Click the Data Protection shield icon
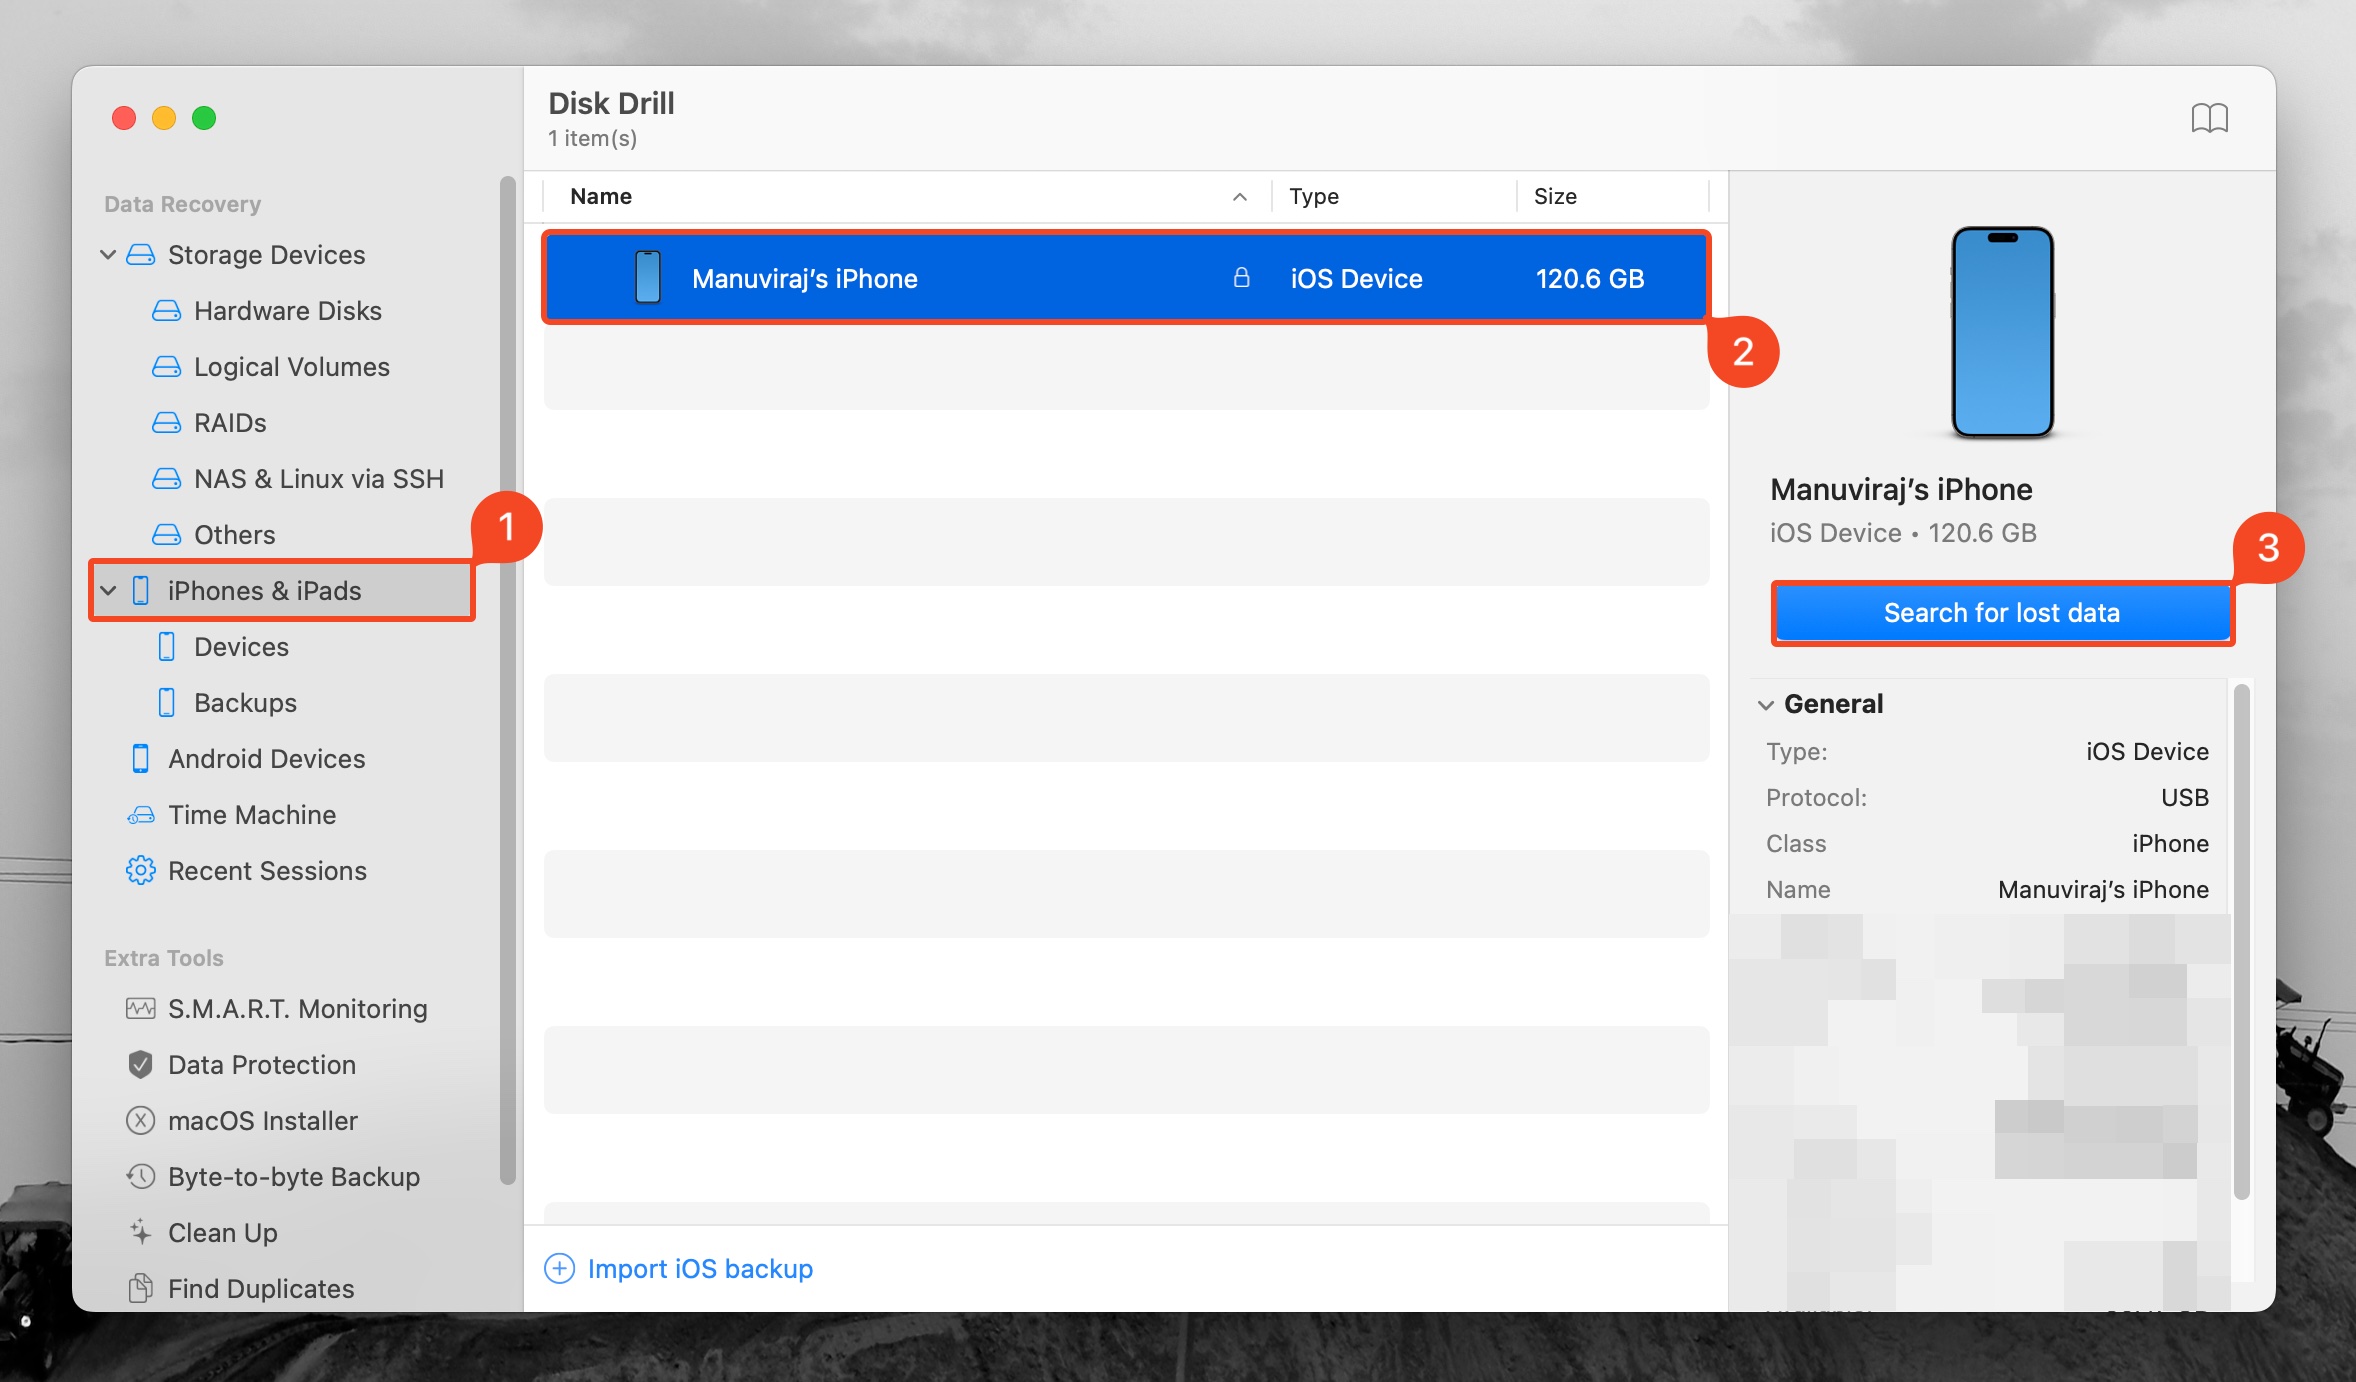Image resolution: width=2356 pixels, height=1382 pixels. pyautogui.click(x=140, y=1064)
